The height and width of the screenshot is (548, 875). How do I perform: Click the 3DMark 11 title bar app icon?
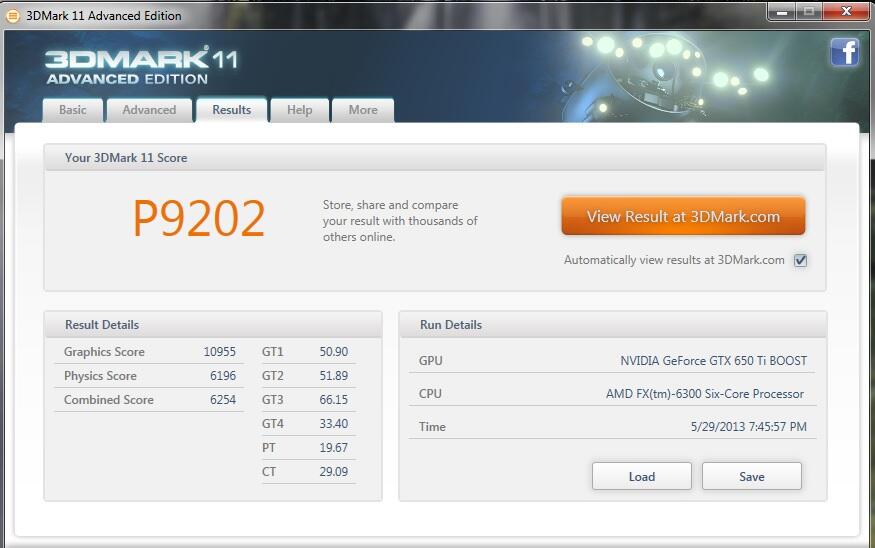pos(12,16)
